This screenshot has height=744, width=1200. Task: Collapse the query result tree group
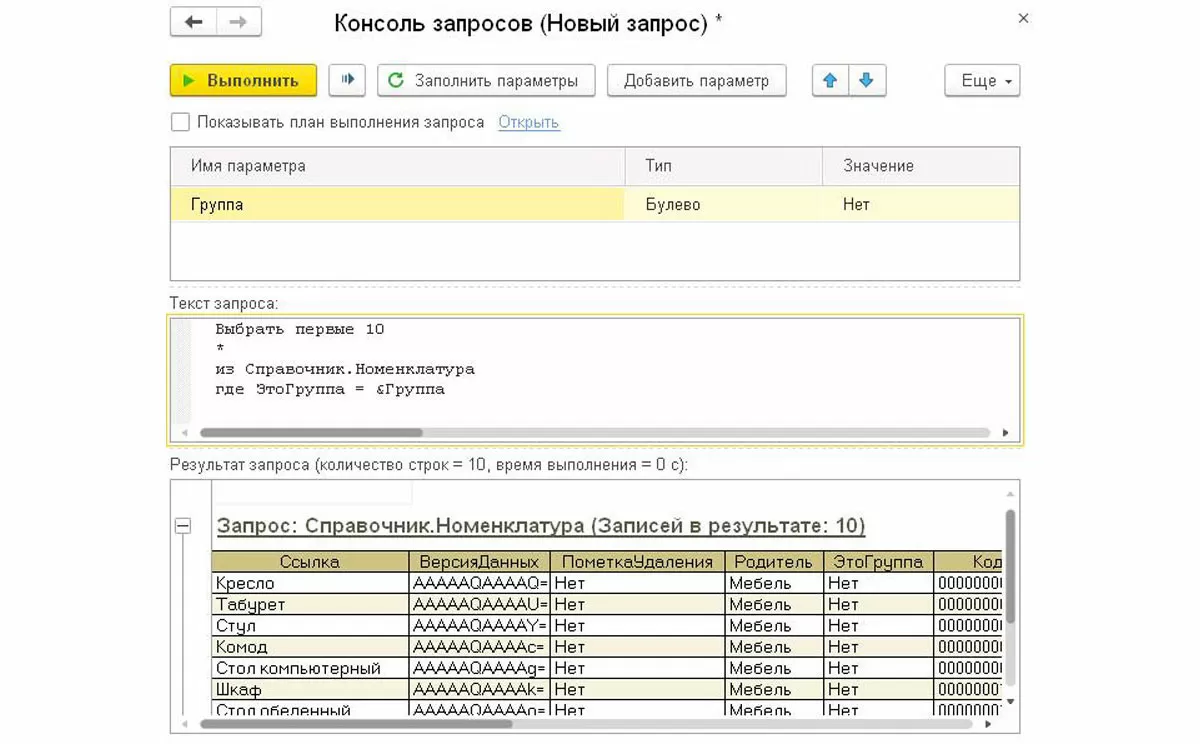[x=183, y=526]
